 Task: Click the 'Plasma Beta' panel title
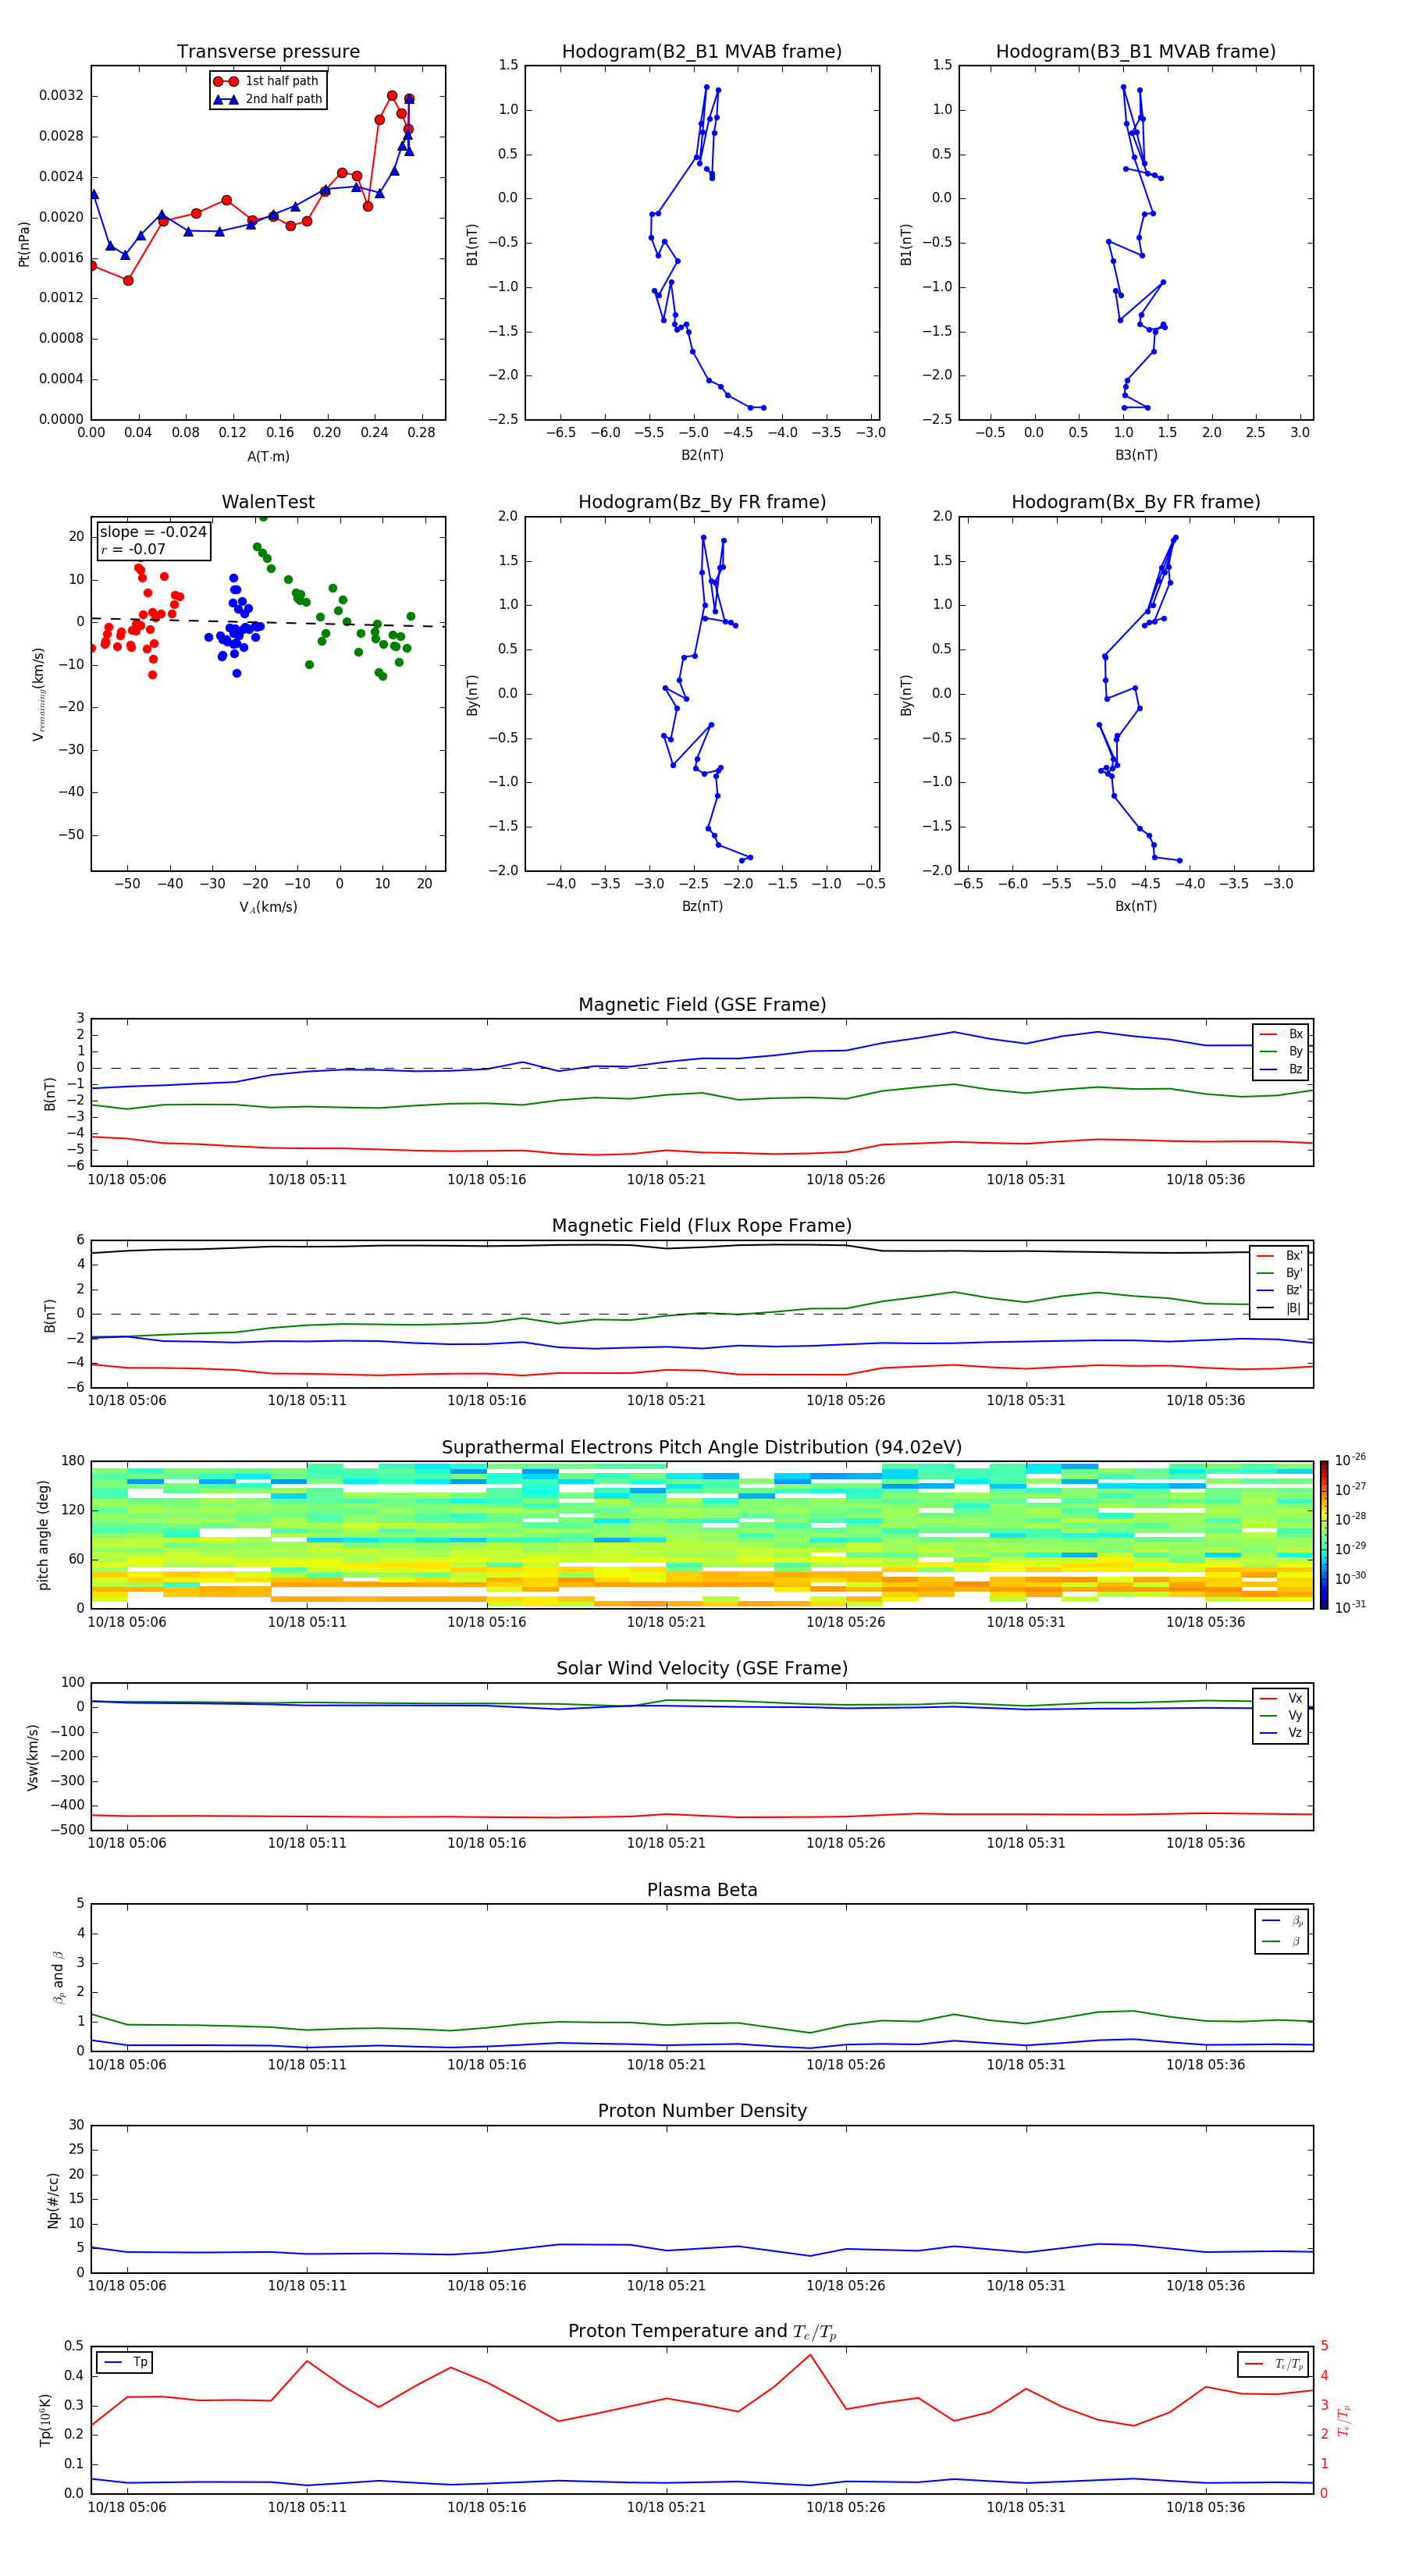pos(702,1890)
